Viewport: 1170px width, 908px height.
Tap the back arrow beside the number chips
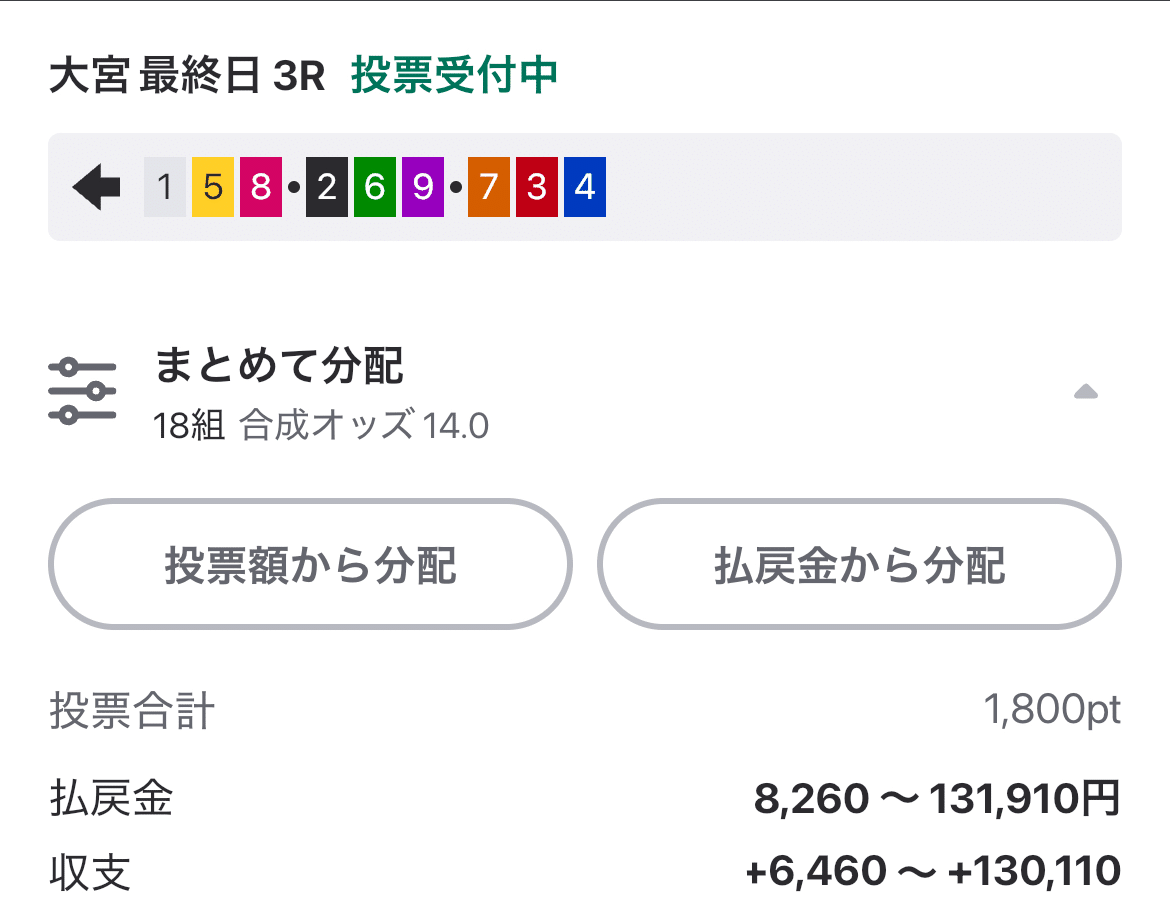coord(96,185)
